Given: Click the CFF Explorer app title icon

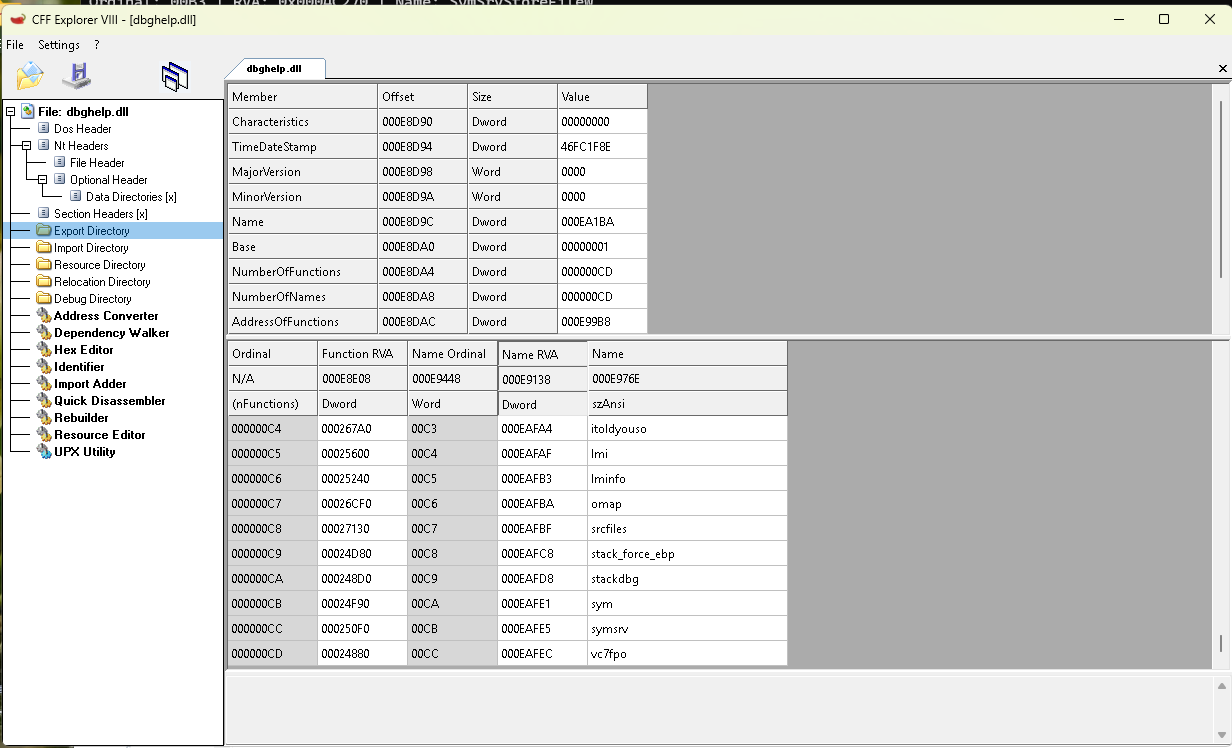Looking at the screenshot, I should pyautogui.click(x=16, y=19).
